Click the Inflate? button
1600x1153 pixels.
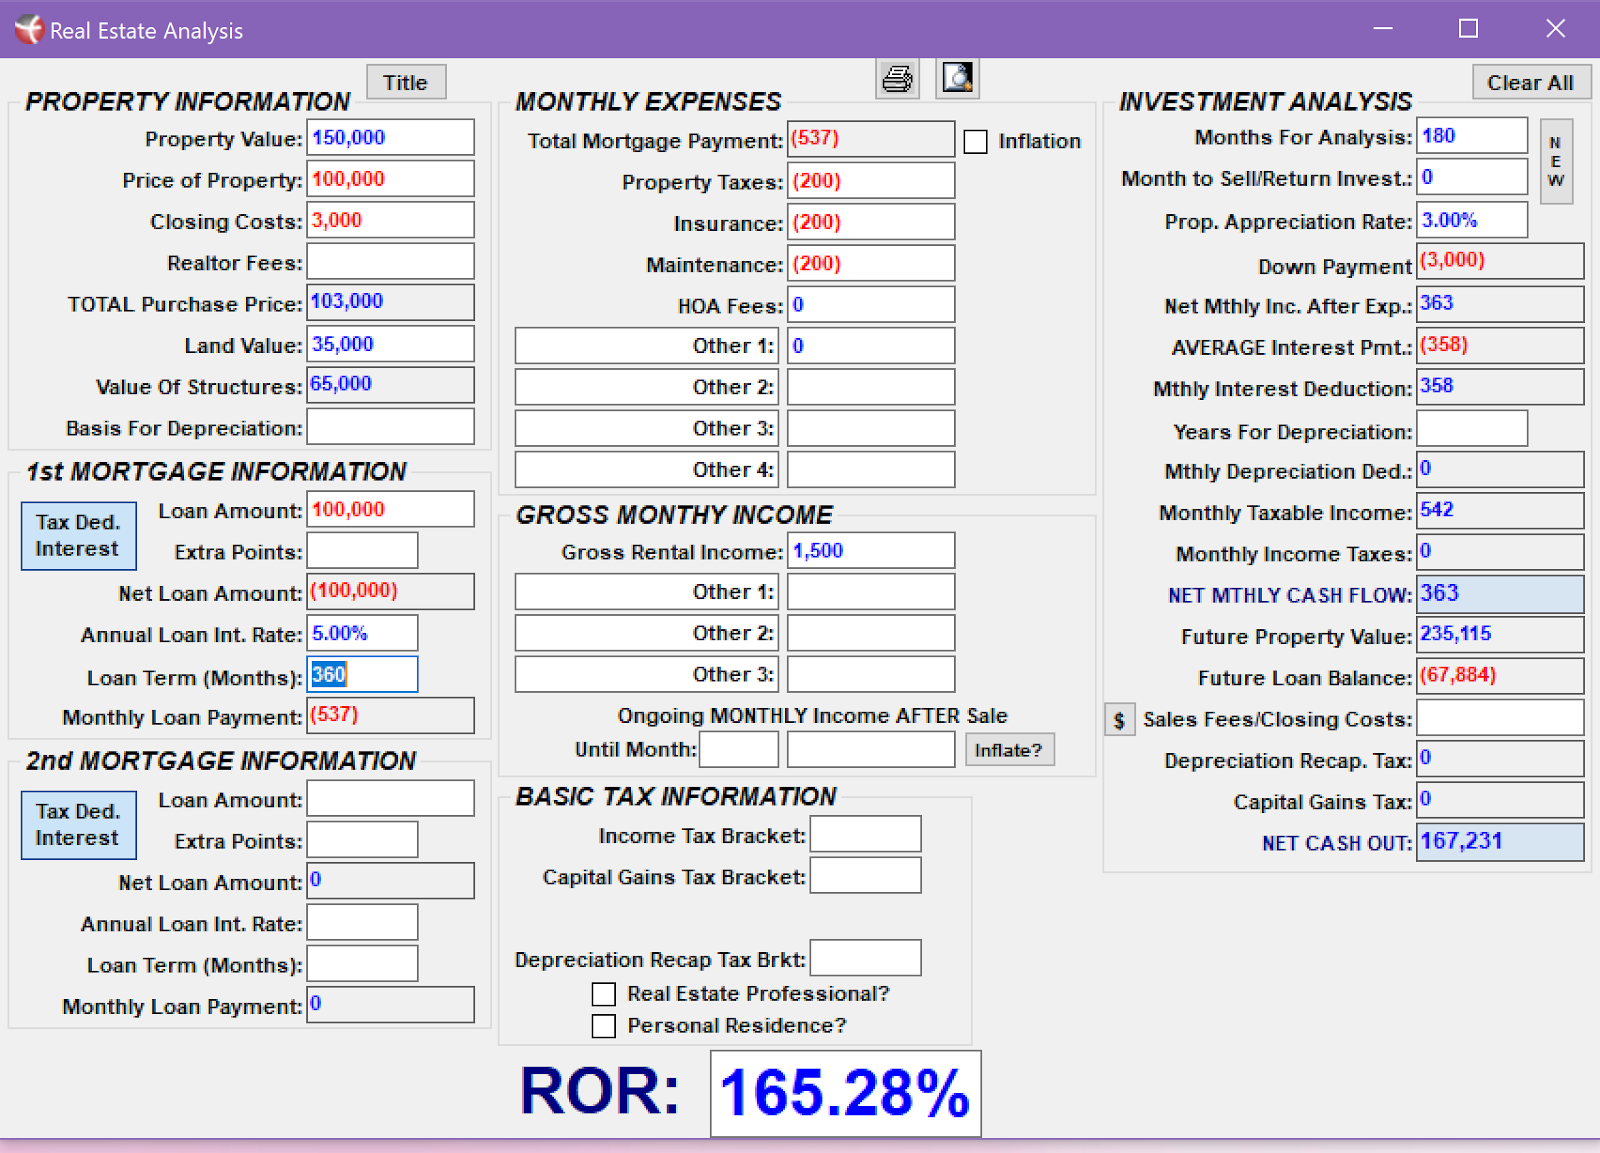pos(1009,750)
